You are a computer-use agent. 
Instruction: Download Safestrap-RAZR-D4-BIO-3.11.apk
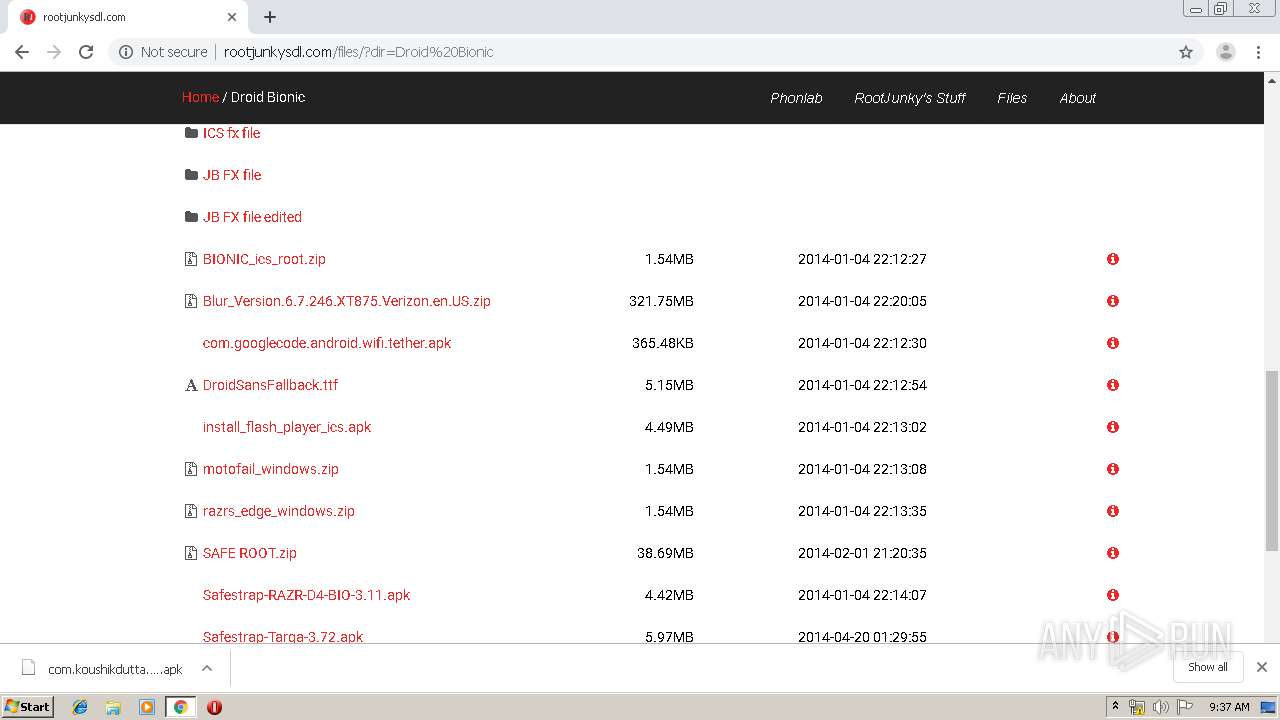pos(306,595)
